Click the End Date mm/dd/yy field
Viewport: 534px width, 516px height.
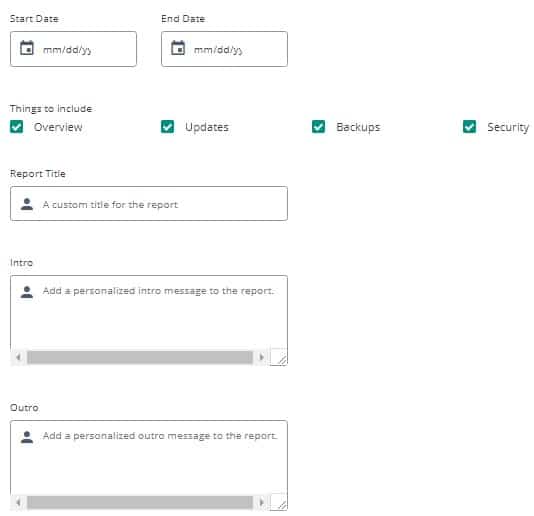[x=224, y=49]
